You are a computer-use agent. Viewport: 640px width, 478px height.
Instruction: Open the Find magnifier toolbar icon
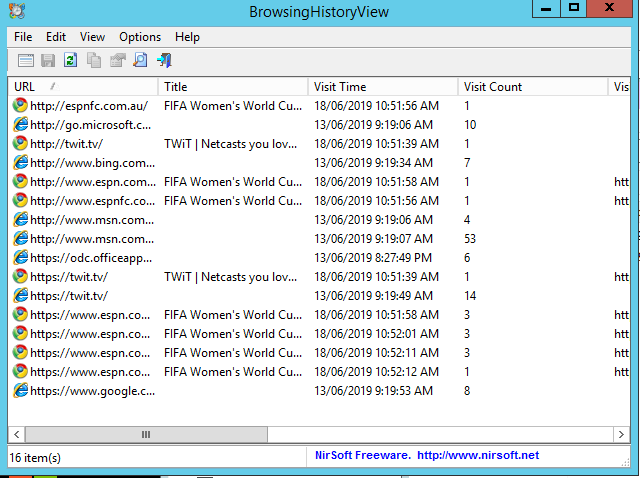[x=140, y=60]
